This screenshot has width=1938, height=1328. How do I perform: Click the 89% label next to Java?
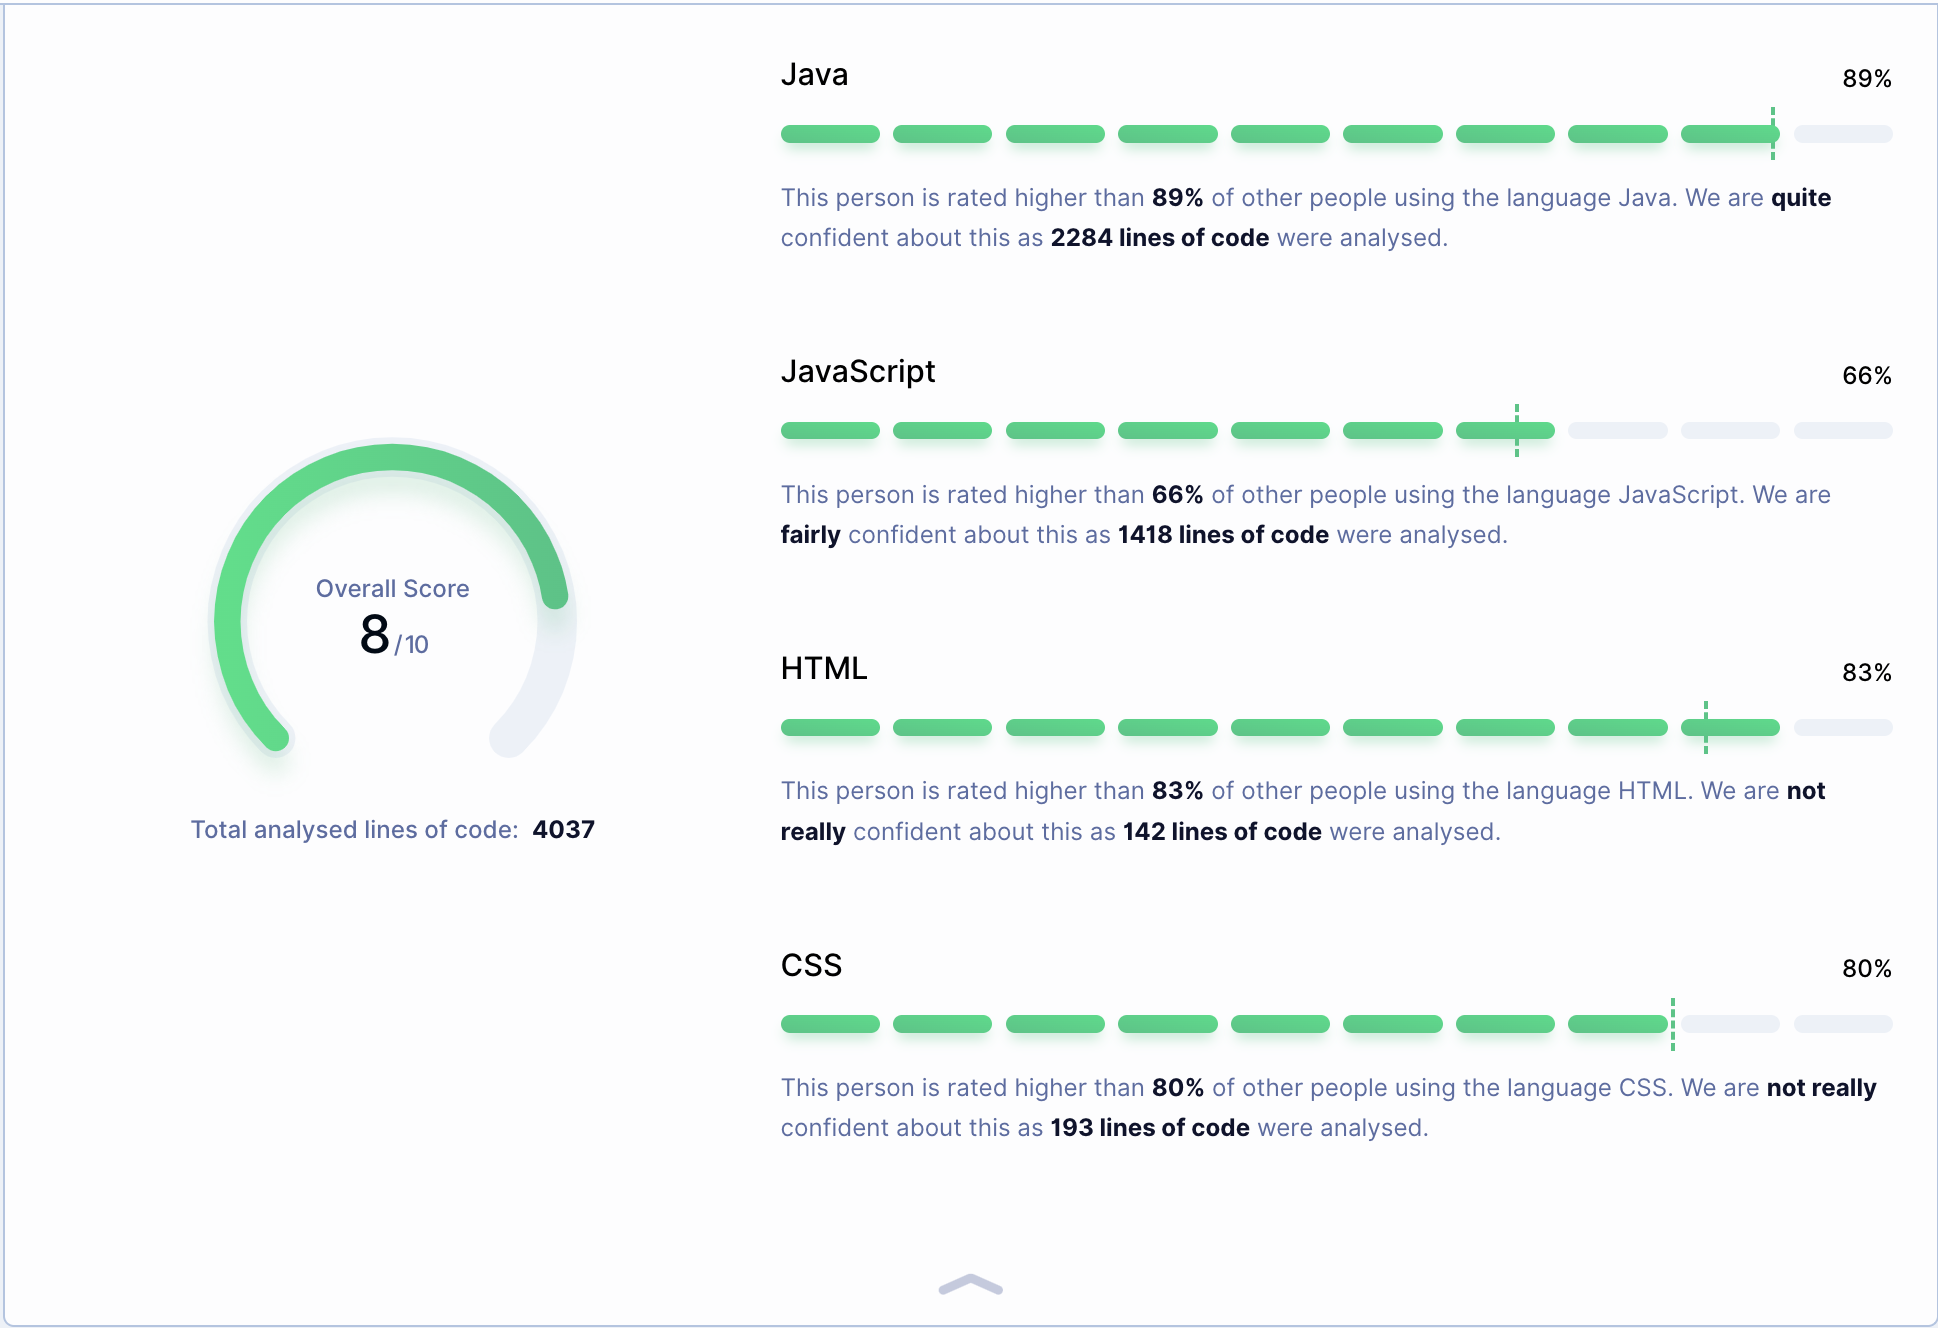(1867, 78)
